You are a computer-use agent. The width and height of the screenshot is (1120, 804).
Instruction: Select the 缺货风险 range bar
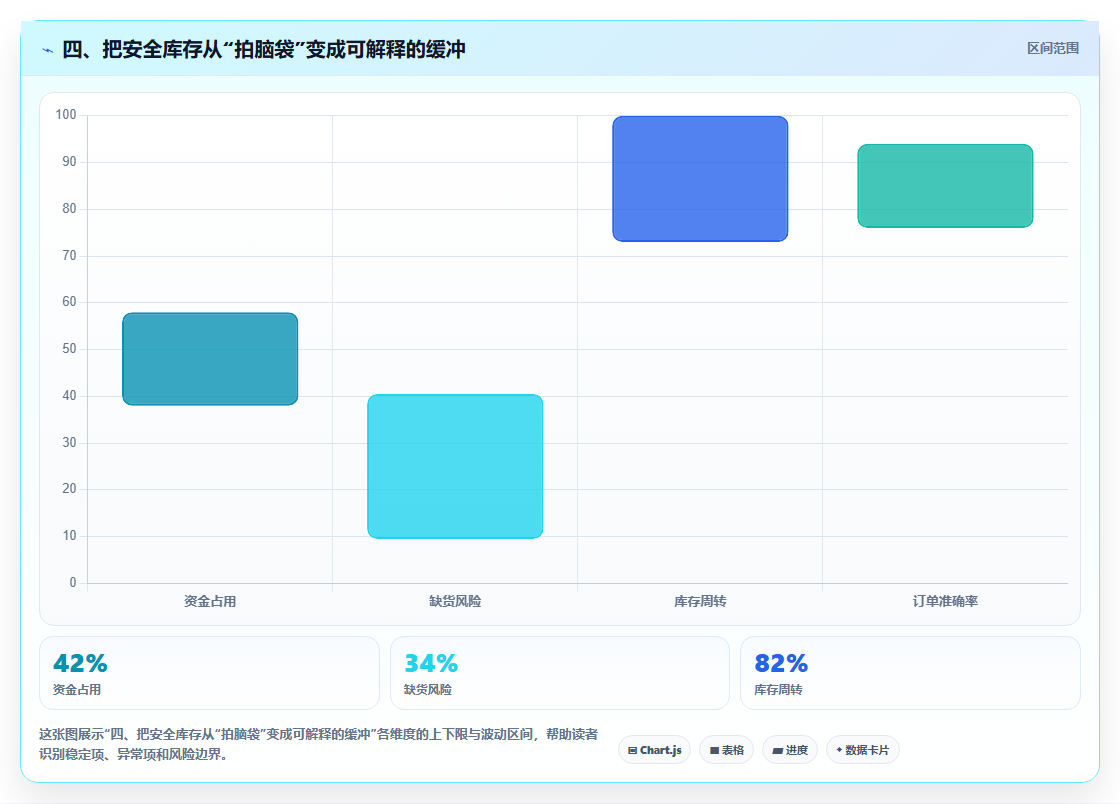coord(455,466)
